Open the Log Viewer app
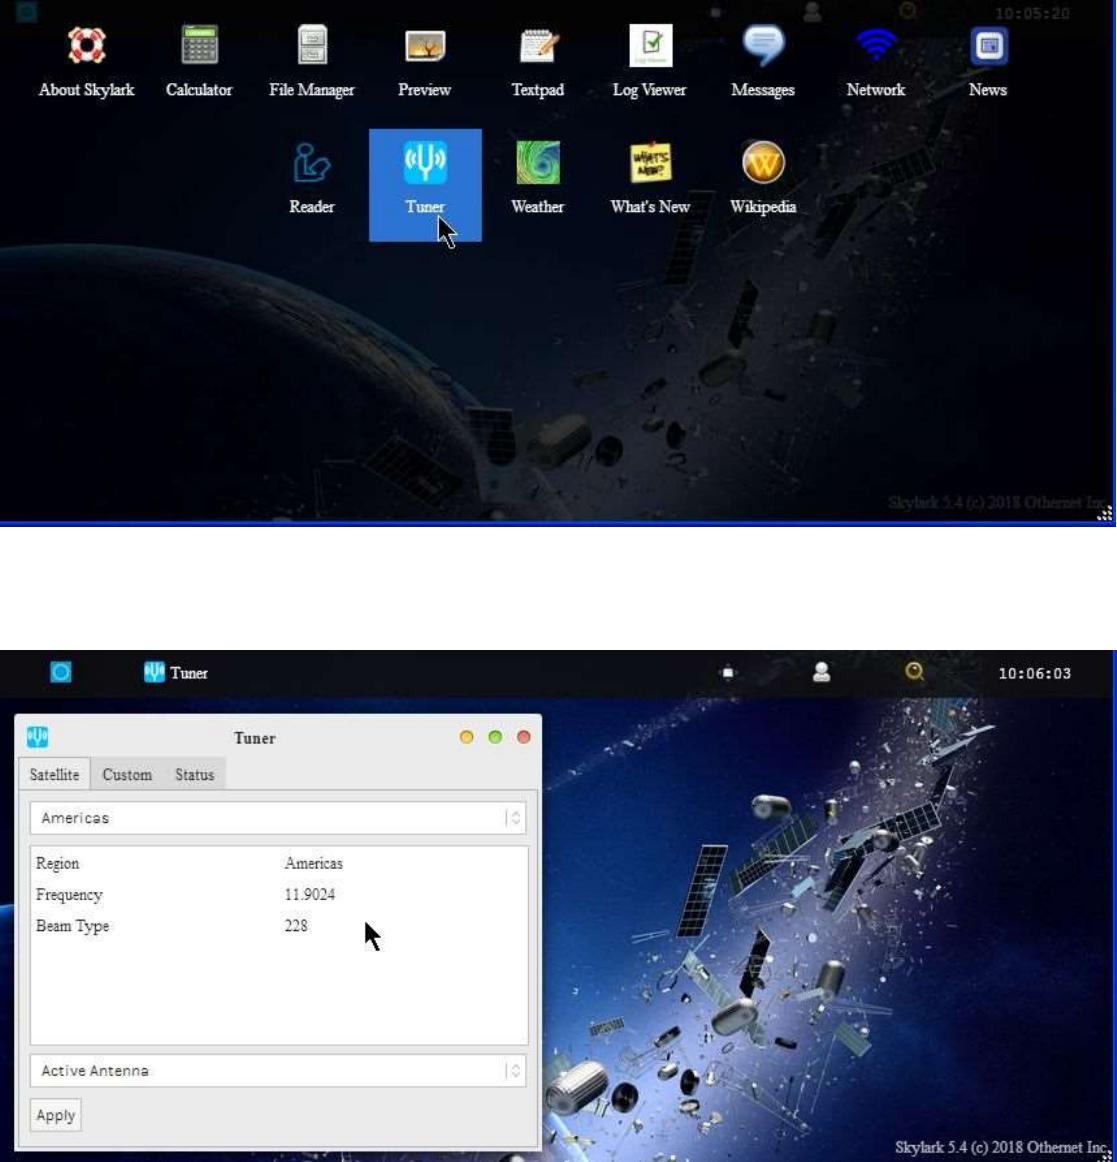Screen dimensions: 1117x1162 (x=650, y=63)
